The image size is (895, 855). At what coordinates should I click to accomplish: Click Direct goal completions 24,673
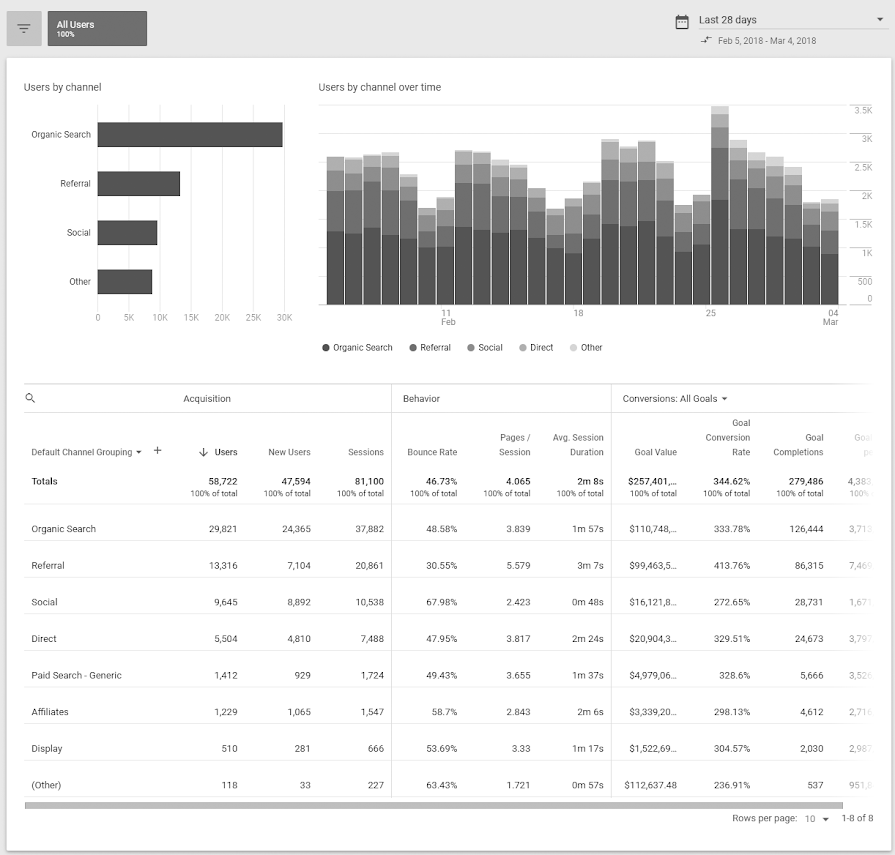809,639
